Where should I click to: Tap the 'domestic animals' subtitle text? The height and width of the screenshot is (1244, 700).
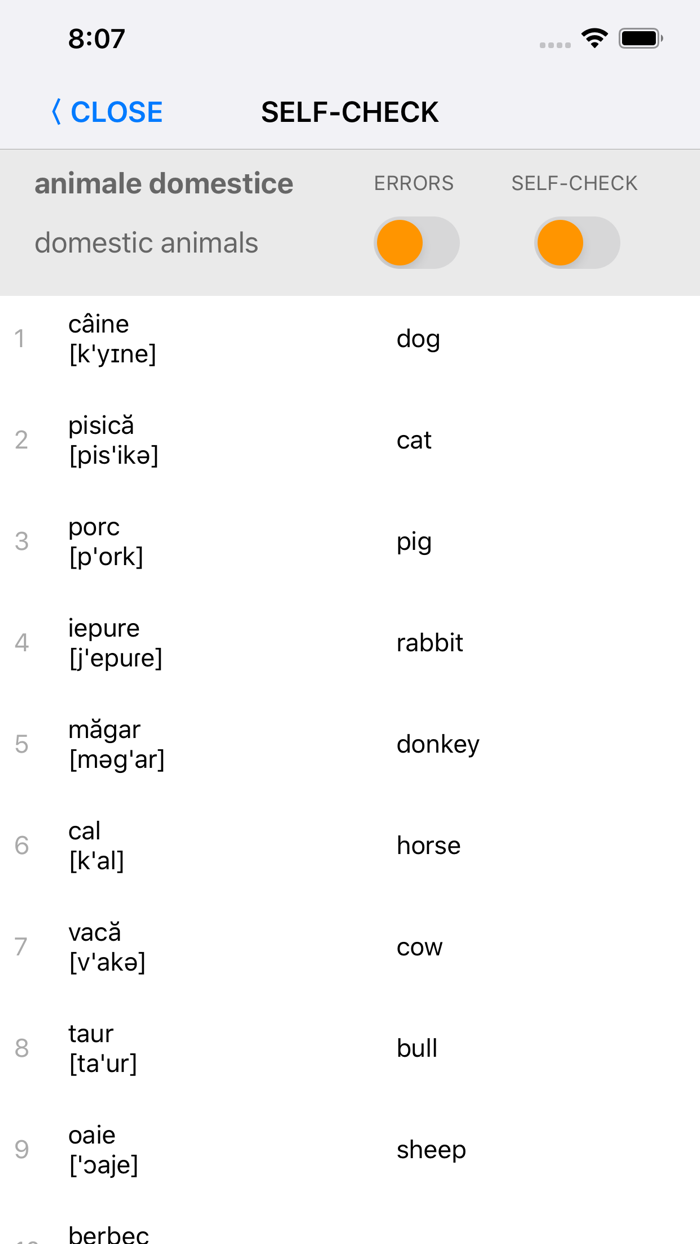point(146,242)
